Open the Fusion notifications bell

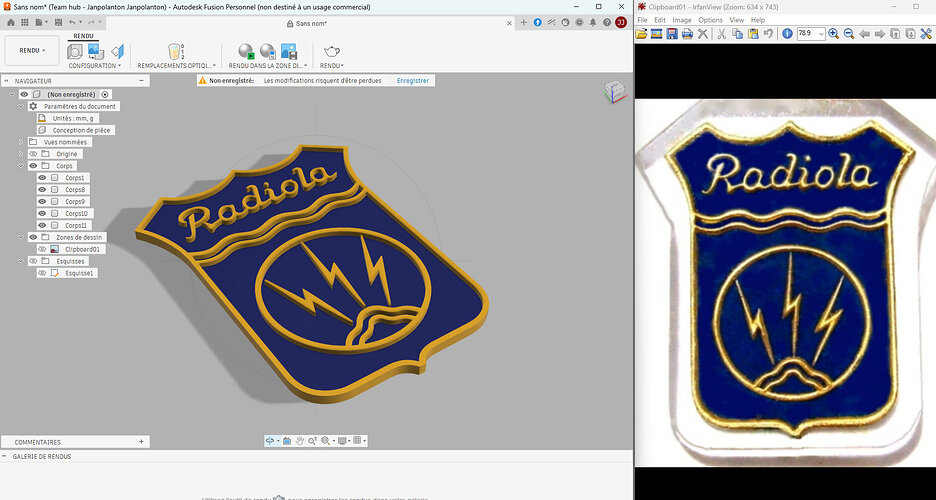coord(593,22)
